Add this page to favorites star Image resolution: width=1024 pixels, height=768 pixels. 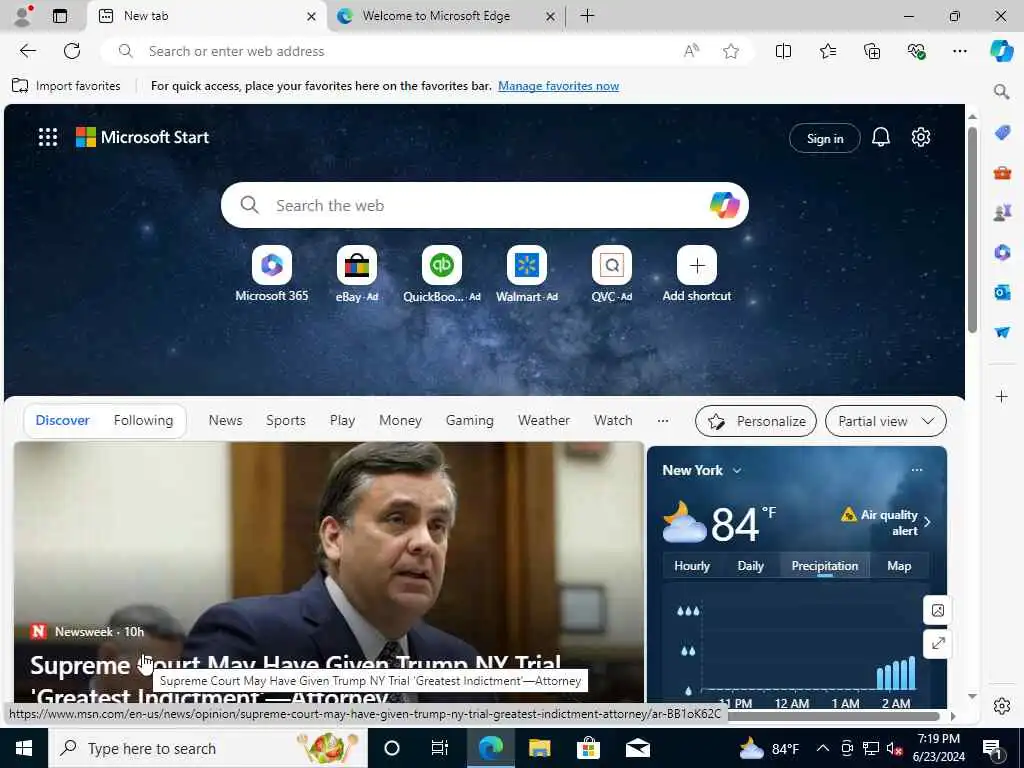coord(731,51)
